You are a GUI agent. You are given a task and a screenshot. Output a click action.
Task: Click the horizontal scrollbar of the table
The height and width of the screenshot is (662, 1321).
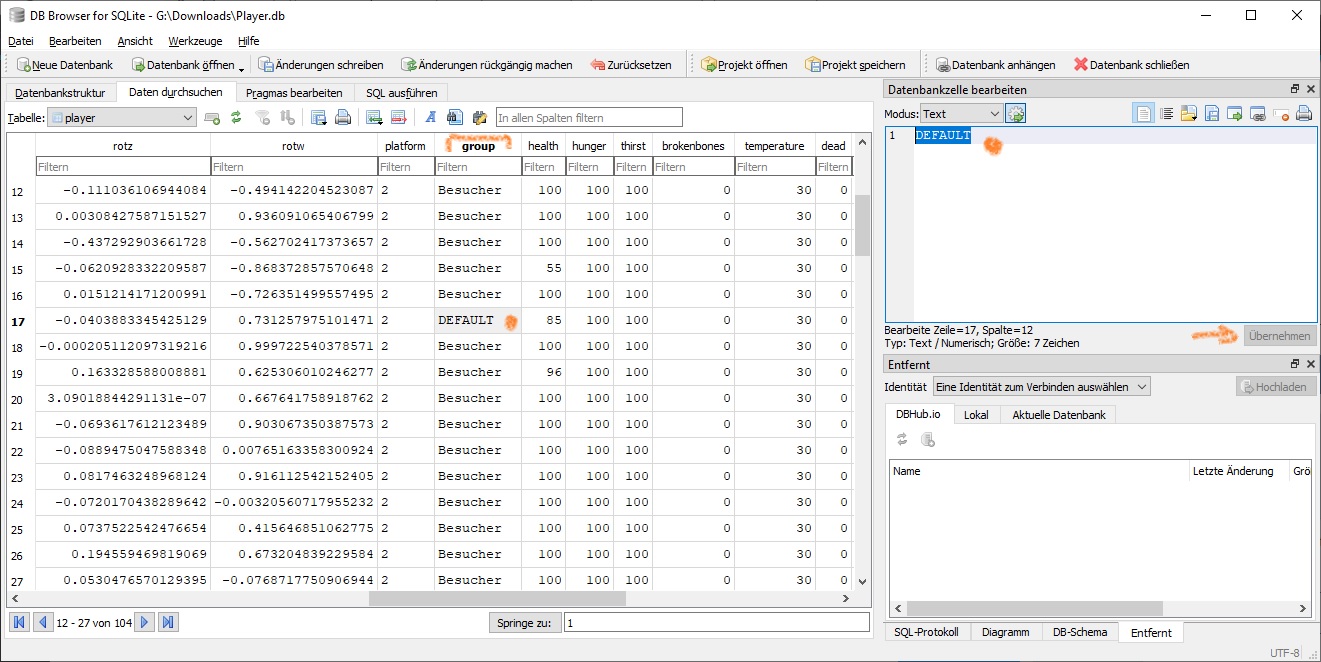pyautogui.click(x=496, y=599)
